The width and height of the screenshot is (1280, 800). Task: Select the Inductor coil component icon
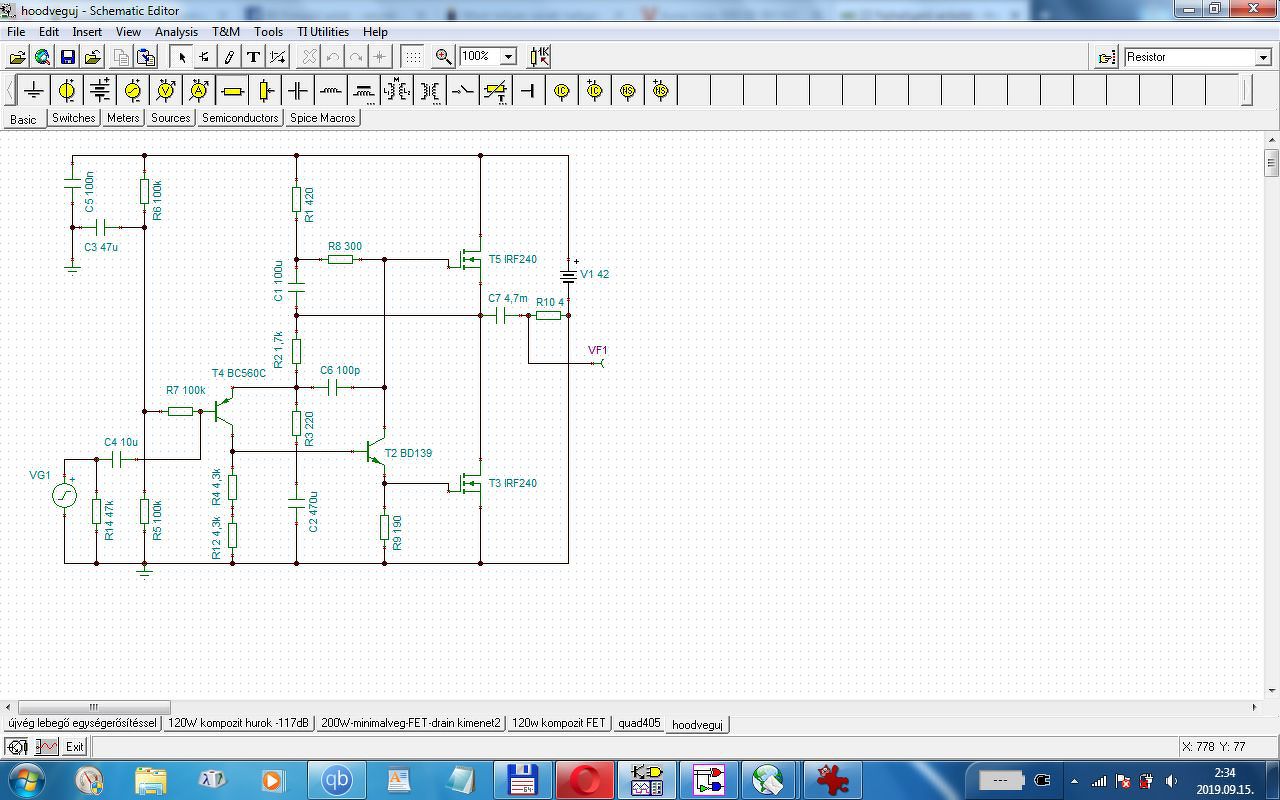[x=331, y=91]
